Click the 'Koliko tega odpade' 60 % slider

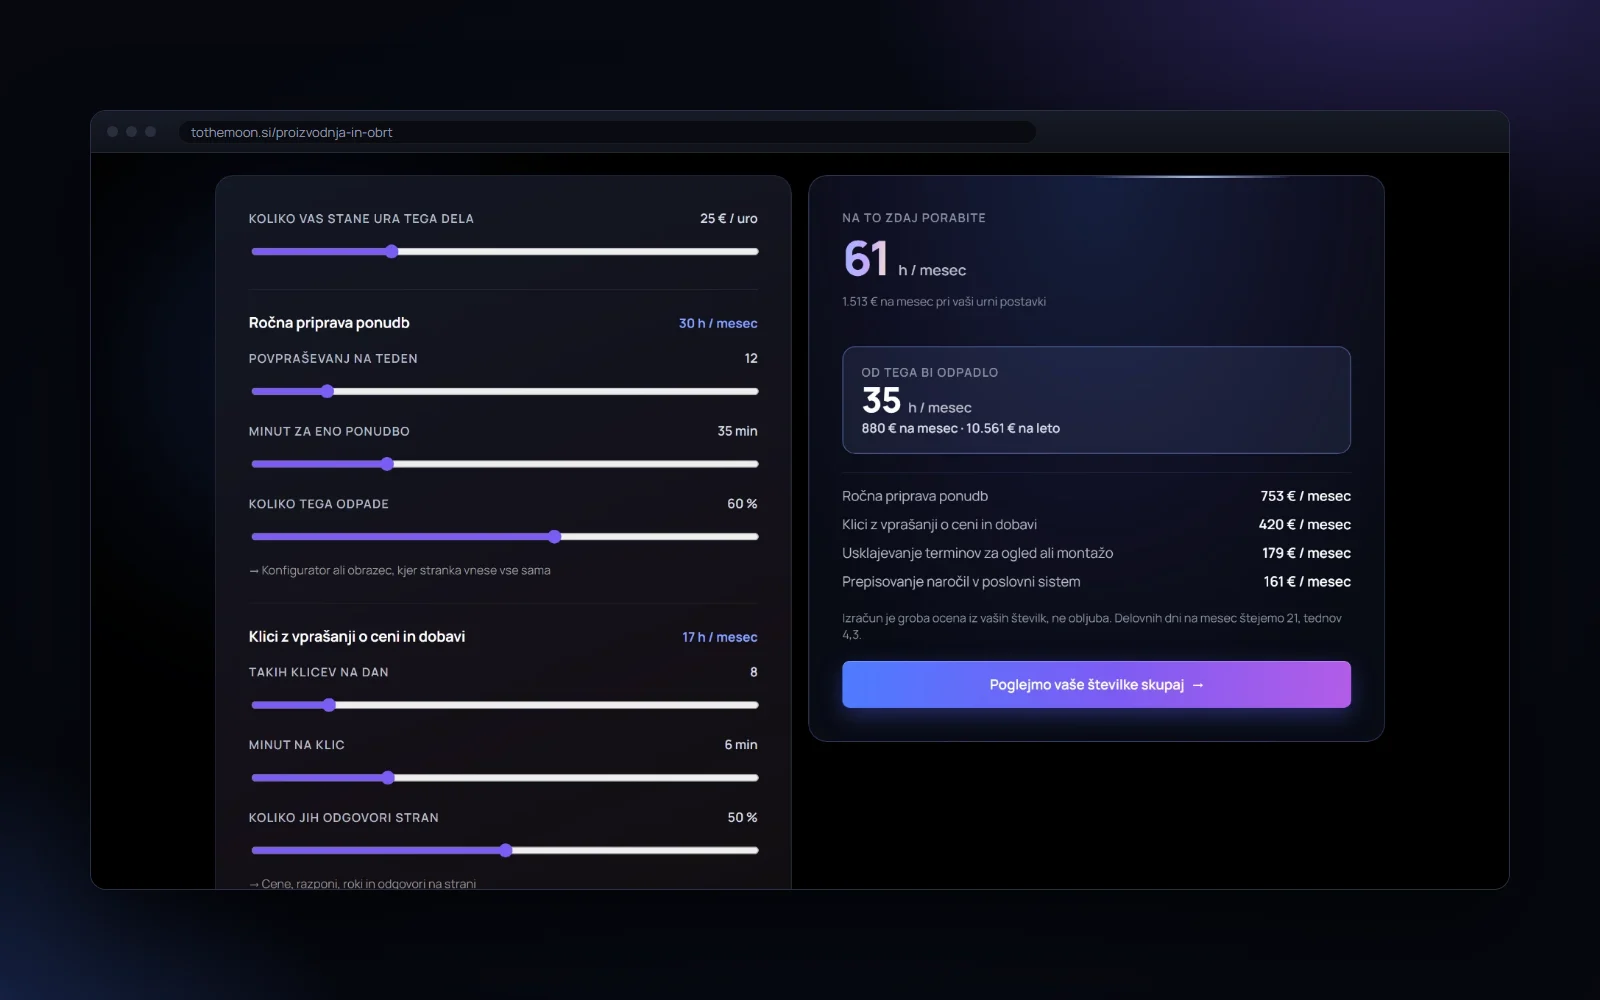pyautogui.click(x=505, y=537)
